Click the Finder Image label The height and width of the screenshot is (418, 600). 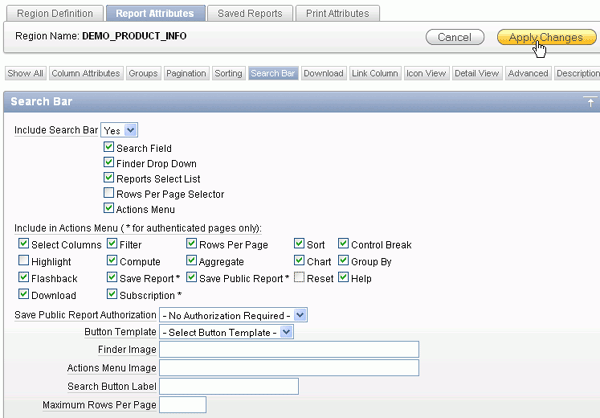point(127,349)
